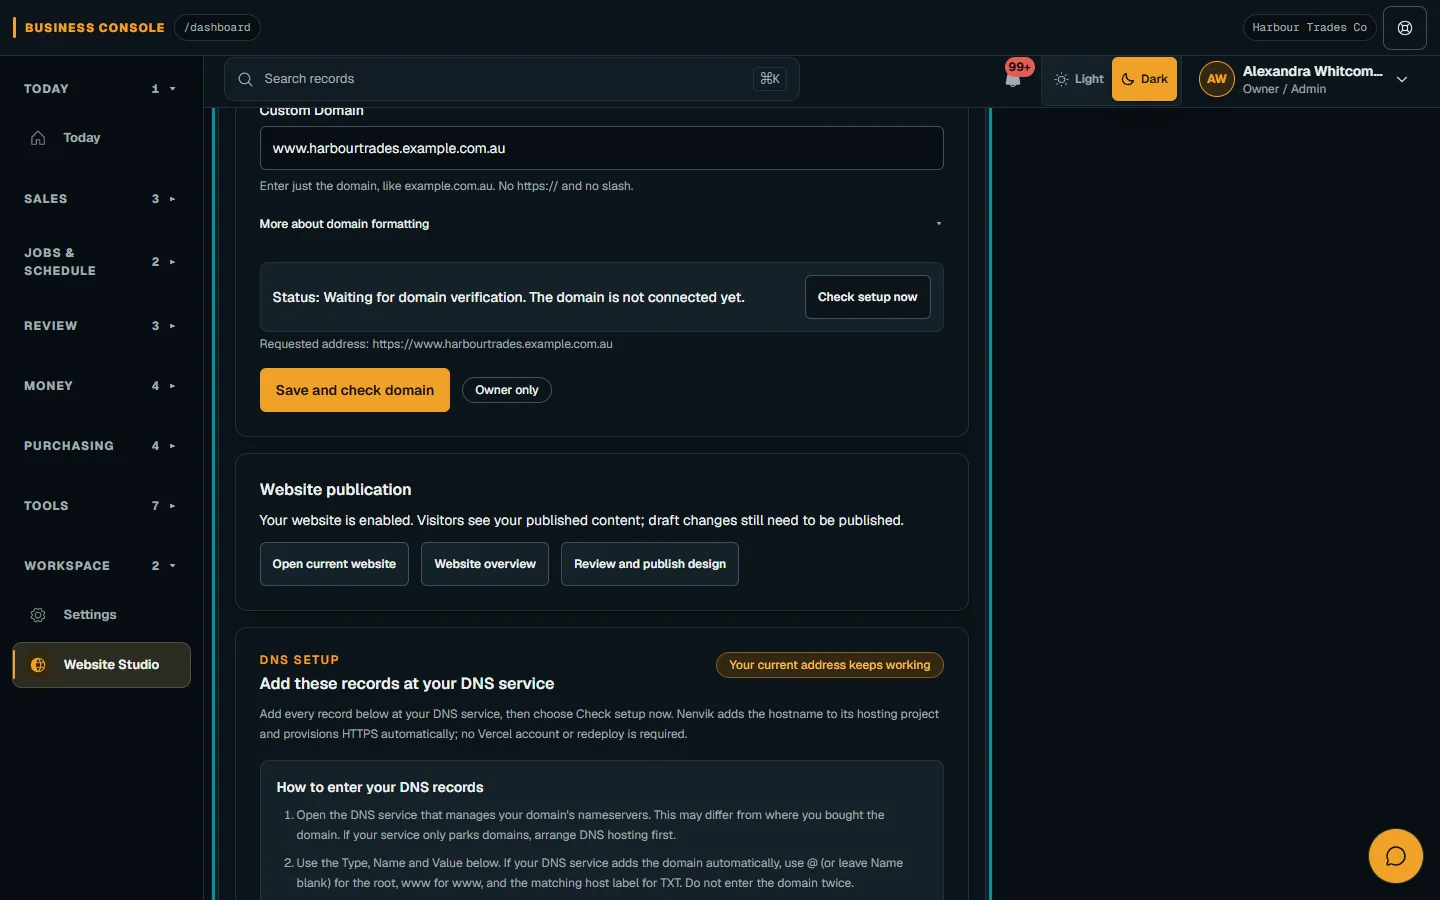
Task: Click Your current address keeps working badge
Action: point(829,665)
